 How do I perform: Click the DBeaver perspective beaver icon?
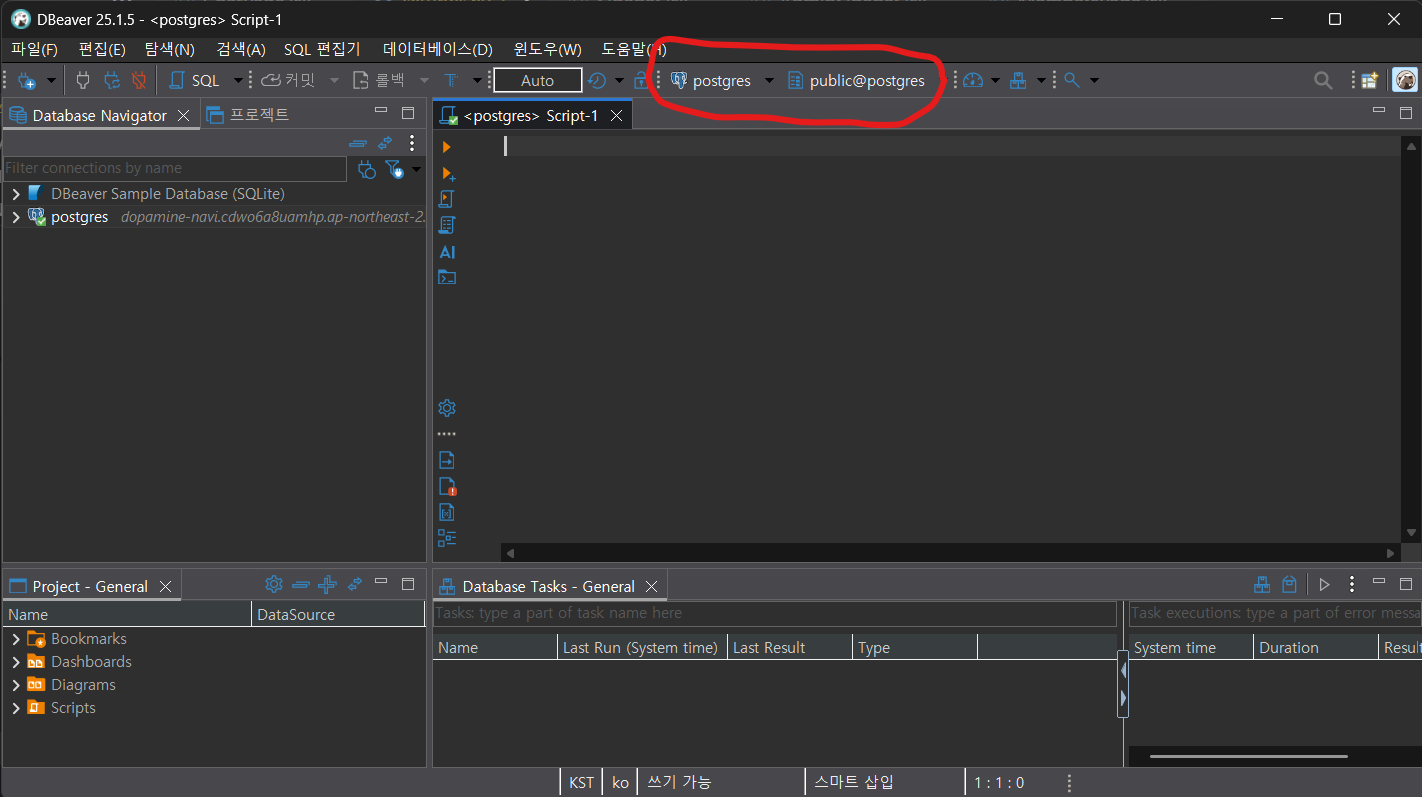[1405, 80]
